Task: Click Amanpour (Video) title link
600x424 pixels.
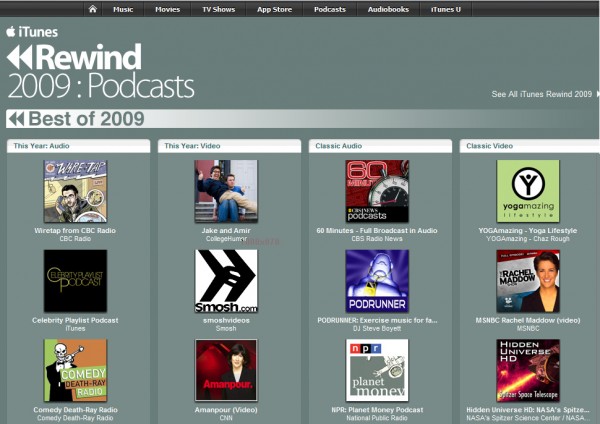Action: pyautogui.click(x=226, y=410)
